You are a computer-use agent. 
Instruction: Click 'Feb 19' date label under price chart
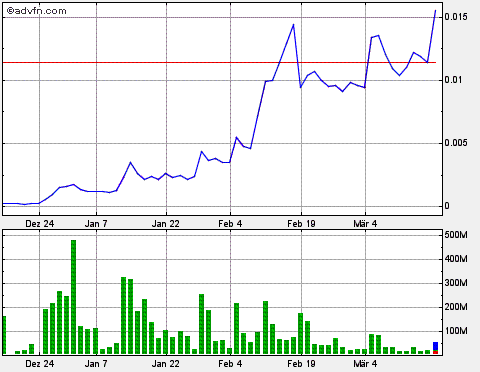point(301,223)
